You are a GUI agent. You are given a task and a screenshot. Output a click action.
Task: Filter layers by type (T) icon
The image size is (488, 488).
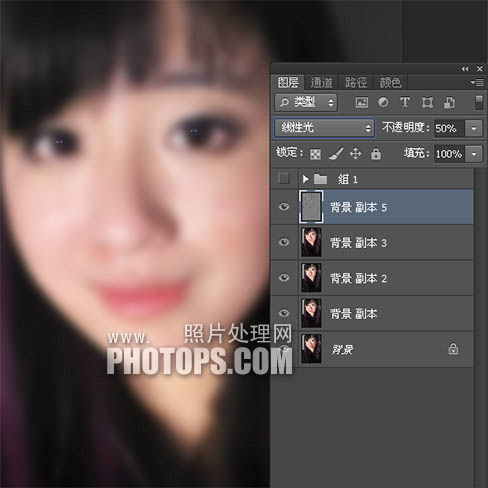405,102
